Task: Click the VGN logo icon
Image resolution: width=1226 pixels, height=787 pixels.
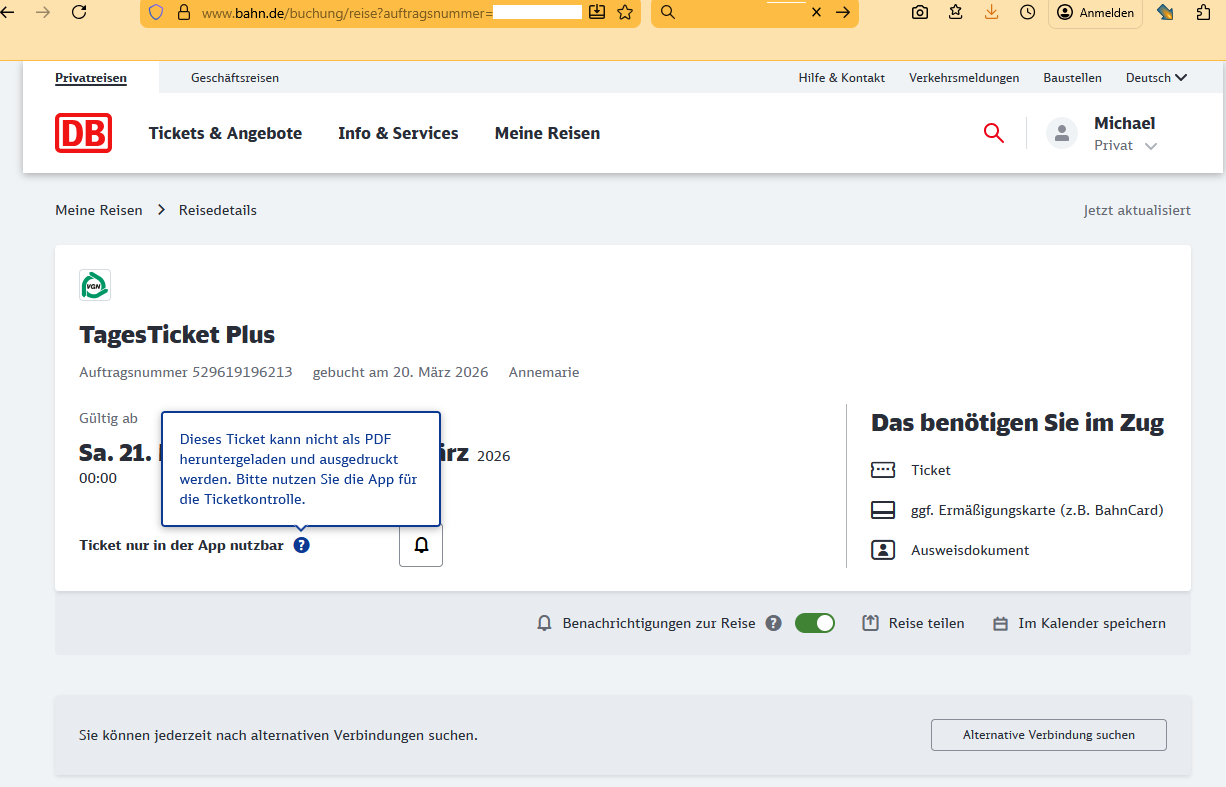Action: (x=95, y=285)
